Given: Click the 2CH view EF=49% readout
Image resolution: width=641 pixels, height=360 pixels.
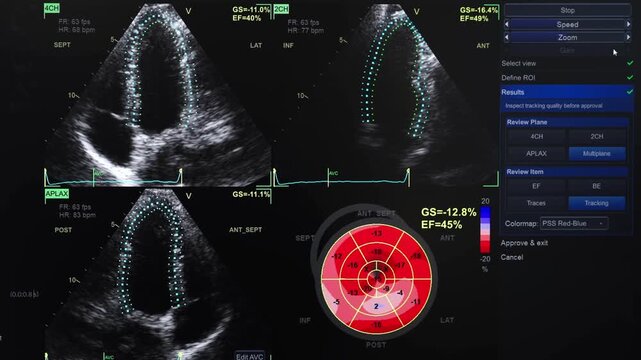Looking at the screenshot, I should tap(474, 18).
